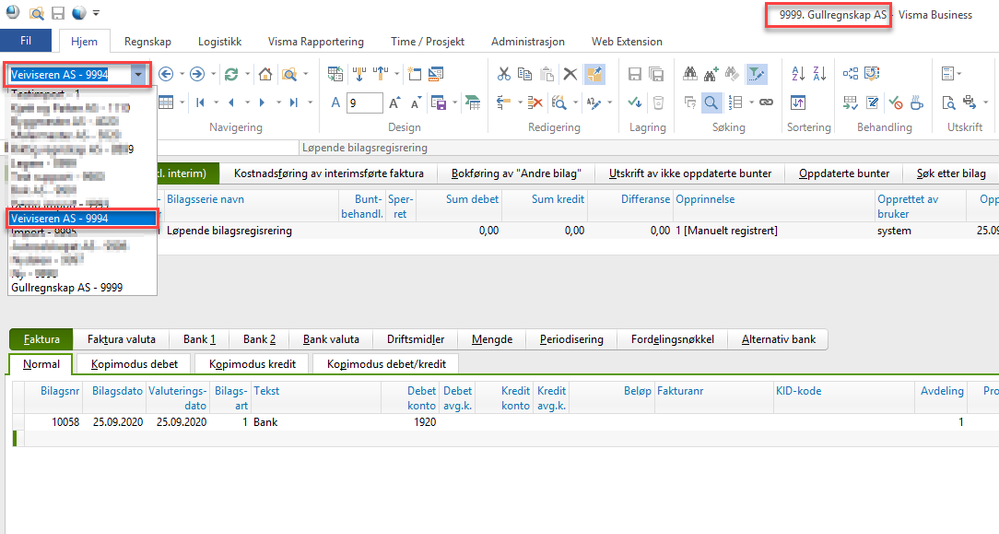Click the Cut scissors icon in Redigering
The image size is (999, 534).
point(504,74)
